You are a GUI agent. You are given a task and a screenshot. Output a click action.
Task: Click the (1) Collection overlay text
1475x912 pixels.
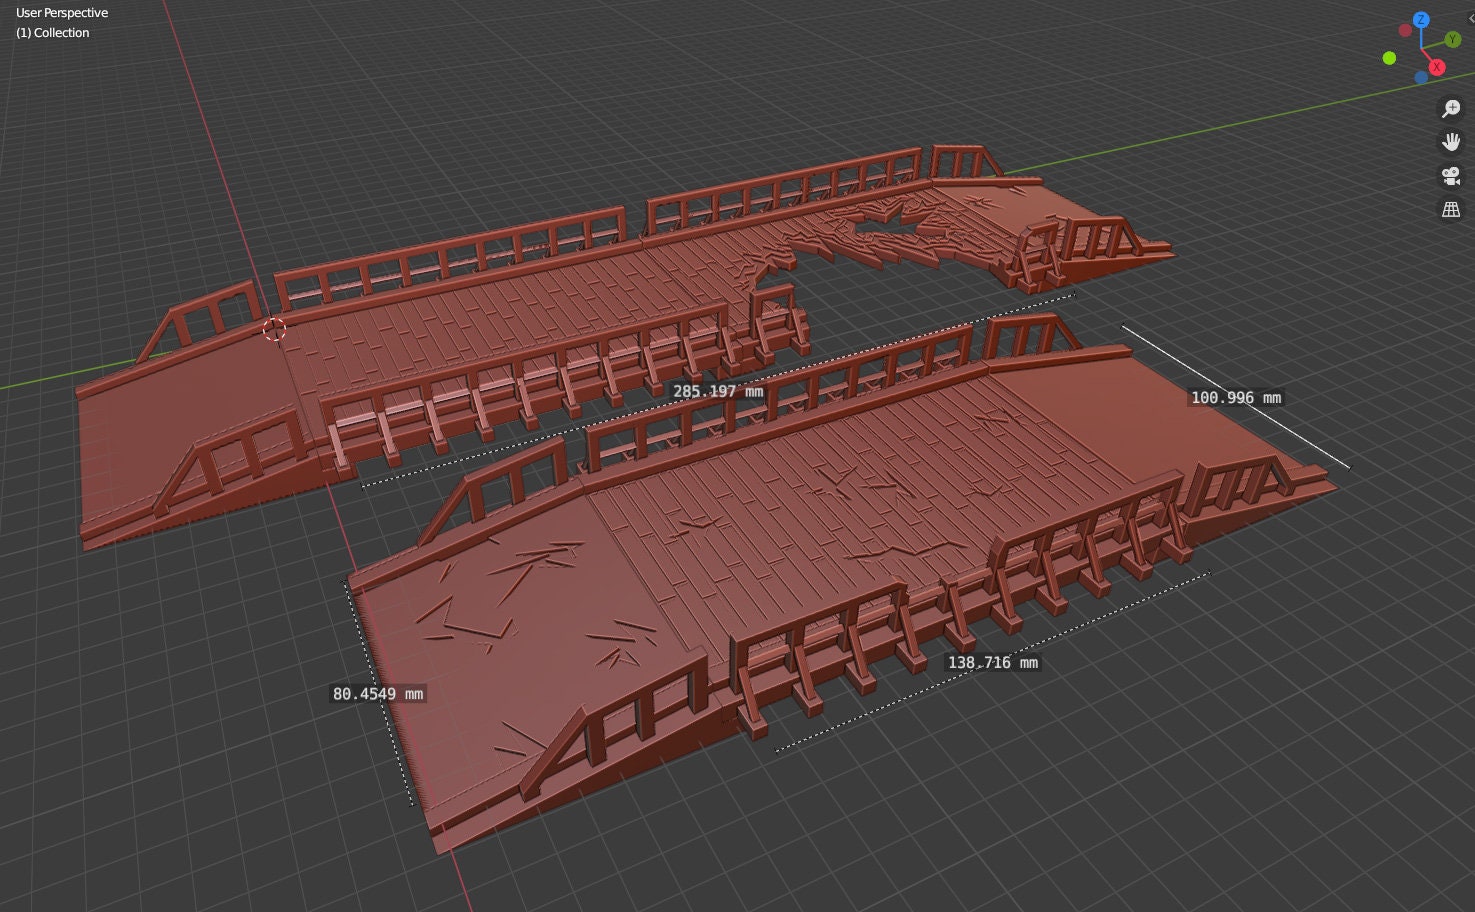[52, 33]
